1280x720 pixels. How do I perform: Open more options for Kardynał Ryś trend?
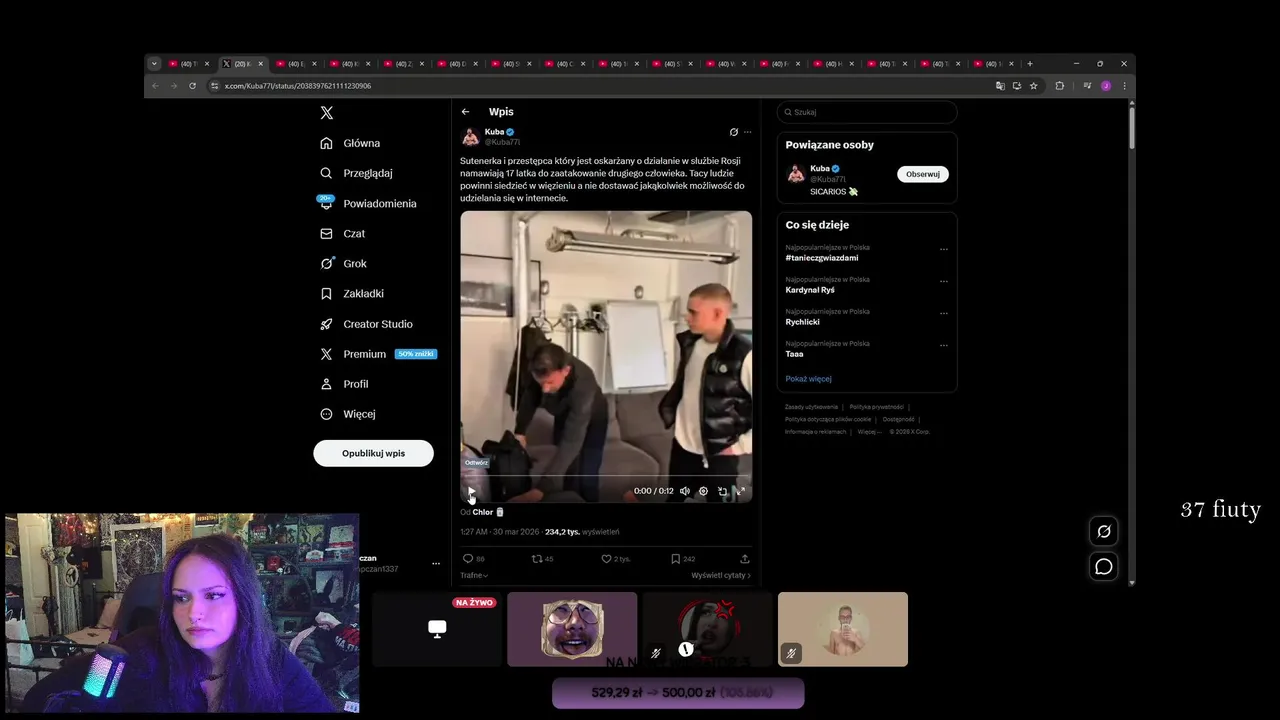pyautogui.click(x=943, y=282)
